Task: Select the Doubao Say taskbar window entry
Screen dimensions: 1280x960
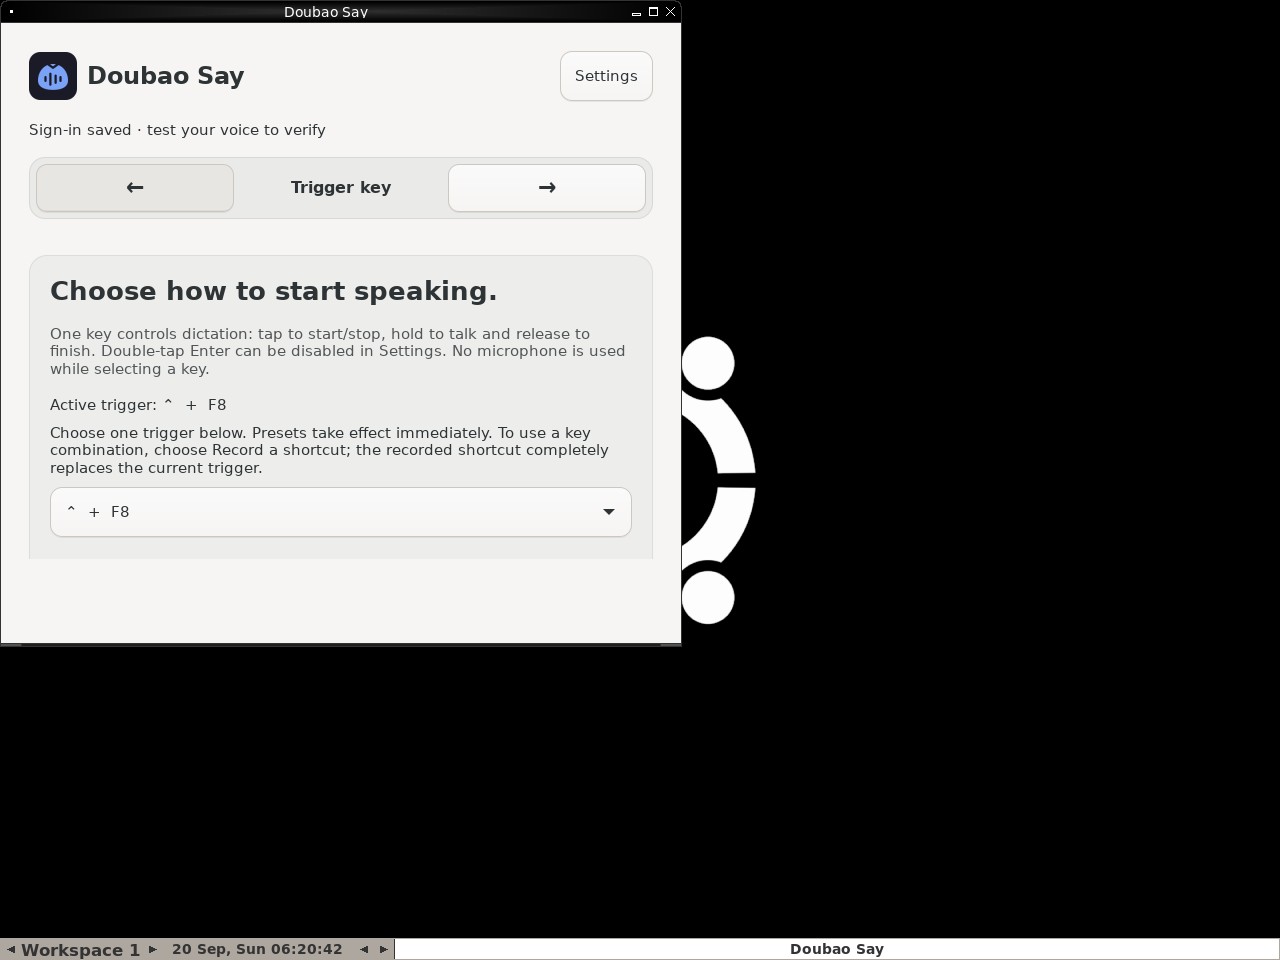Action: [837, 949]
